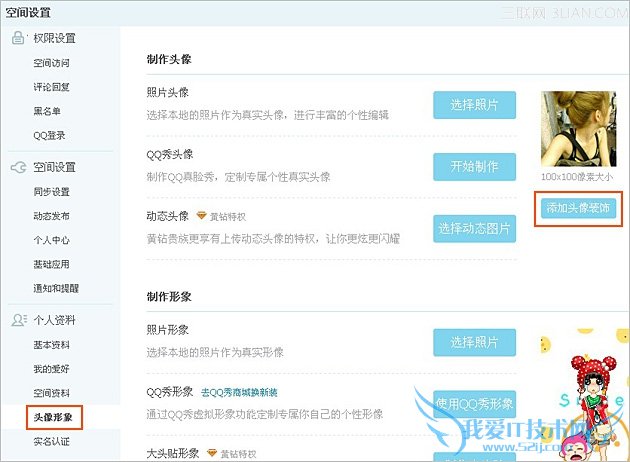Open 空间访问 in the sidebar
The image size is (630, 462).
click(x=51, y=63)
